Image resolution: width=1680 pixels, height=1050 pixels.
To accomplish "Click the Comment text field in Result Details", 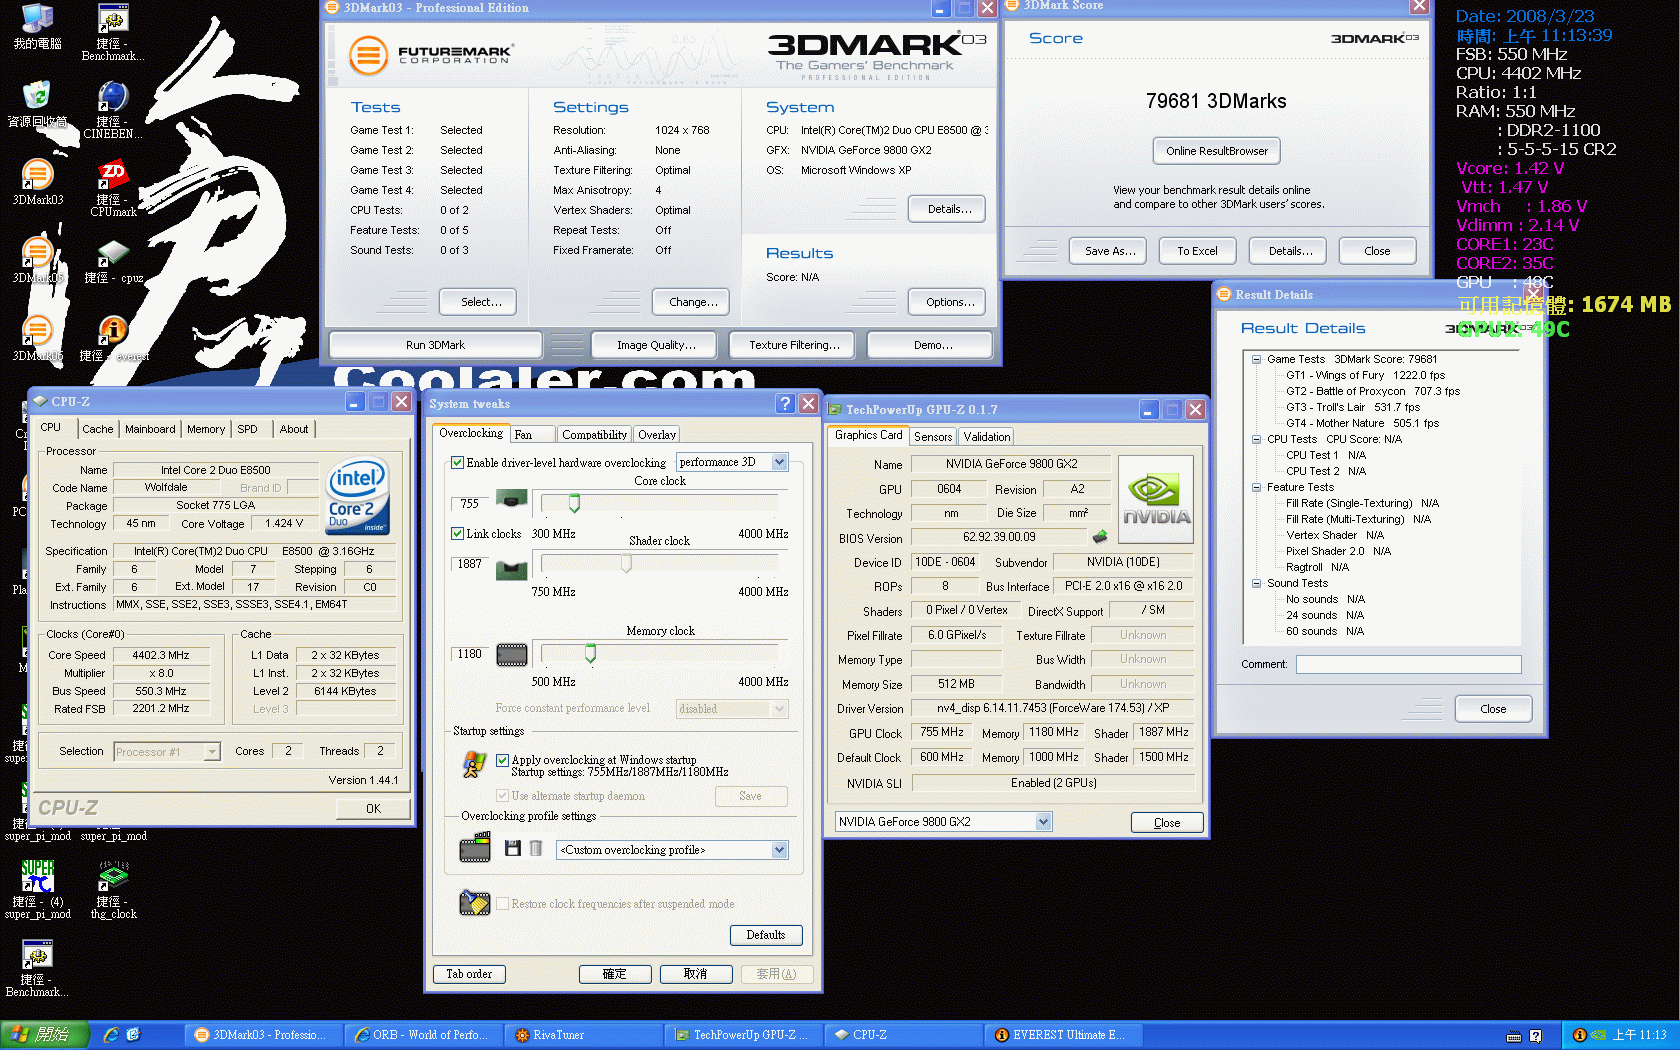I will coord(1408,664).
